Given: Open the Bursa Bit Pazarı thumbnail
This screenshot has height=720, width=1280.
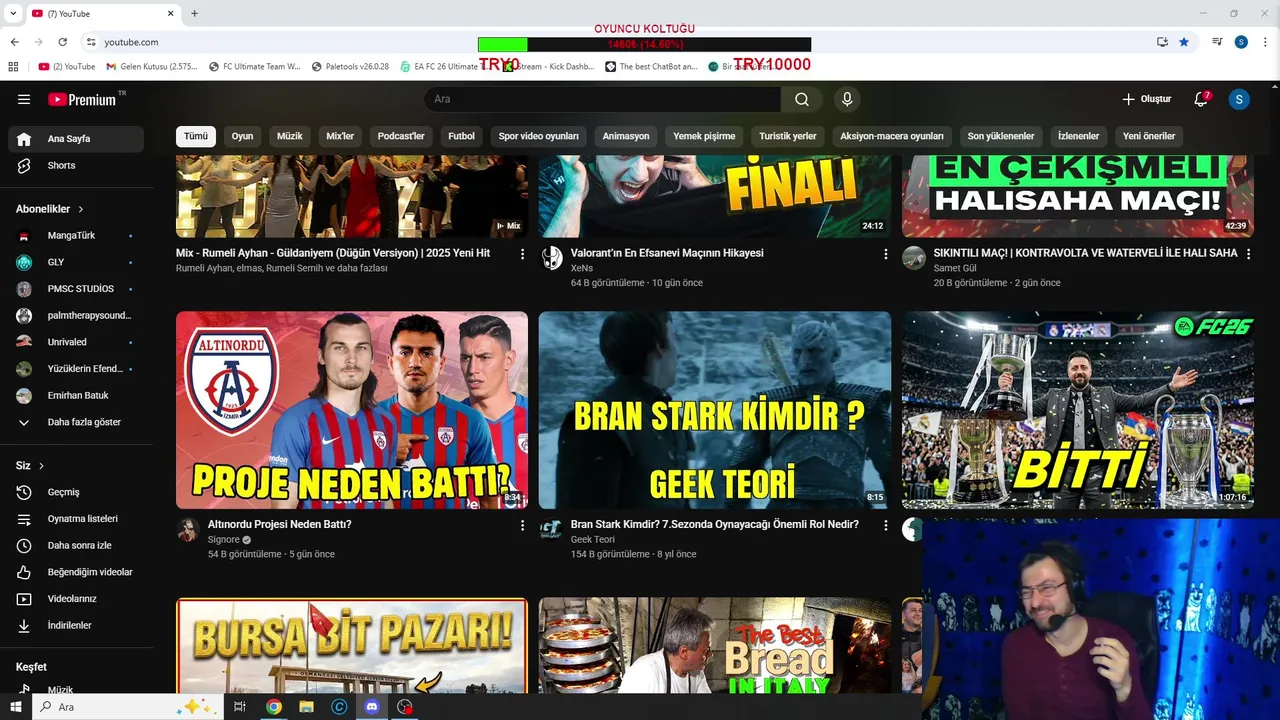Looking at the screenshot, I should (x=352, y=646).
